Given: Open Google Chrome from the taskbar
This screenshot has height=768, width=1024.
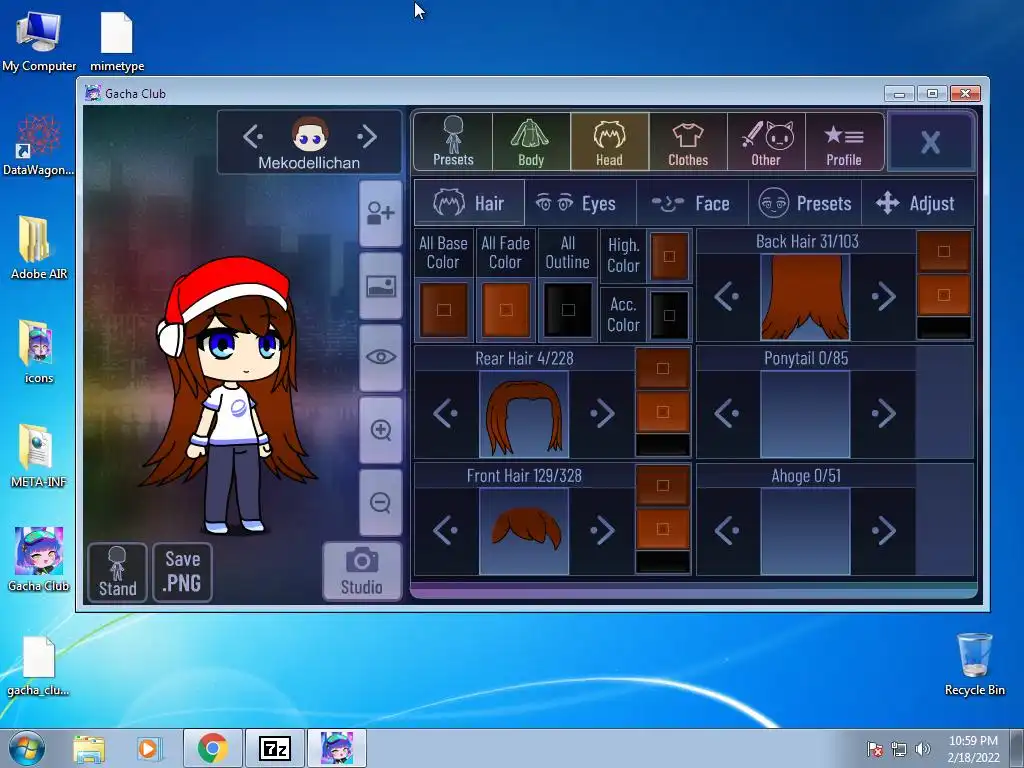Looking at the screenshot, I should (212, 748).
